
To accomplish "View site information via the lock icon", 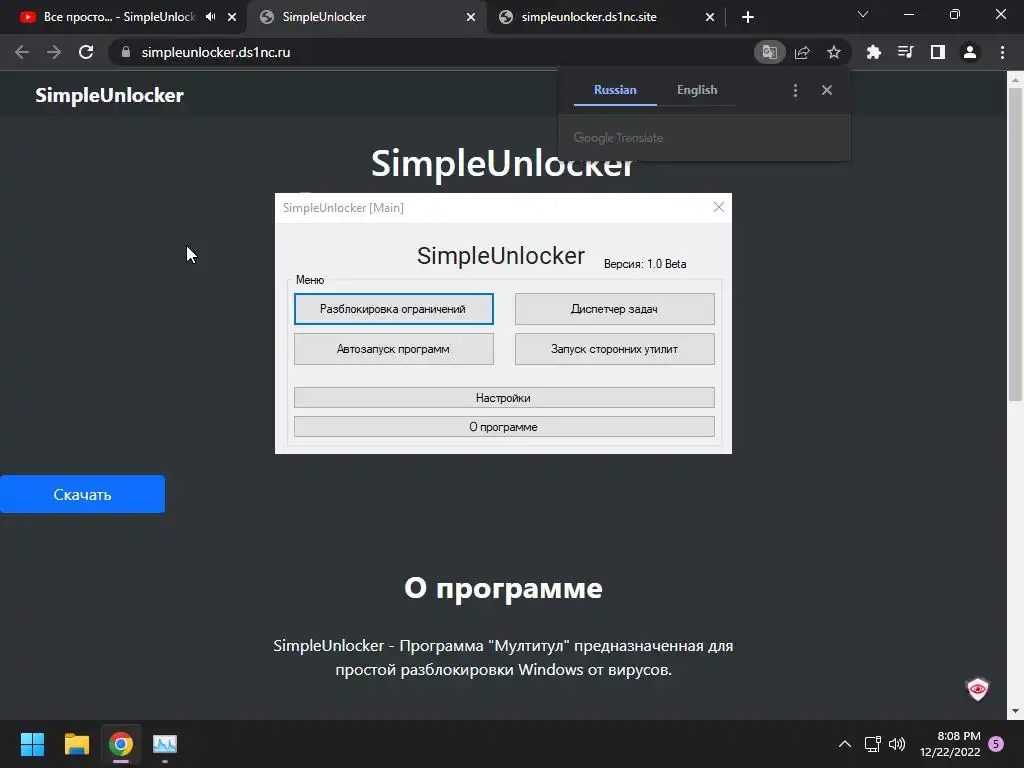I will click(x=126, y=52).
